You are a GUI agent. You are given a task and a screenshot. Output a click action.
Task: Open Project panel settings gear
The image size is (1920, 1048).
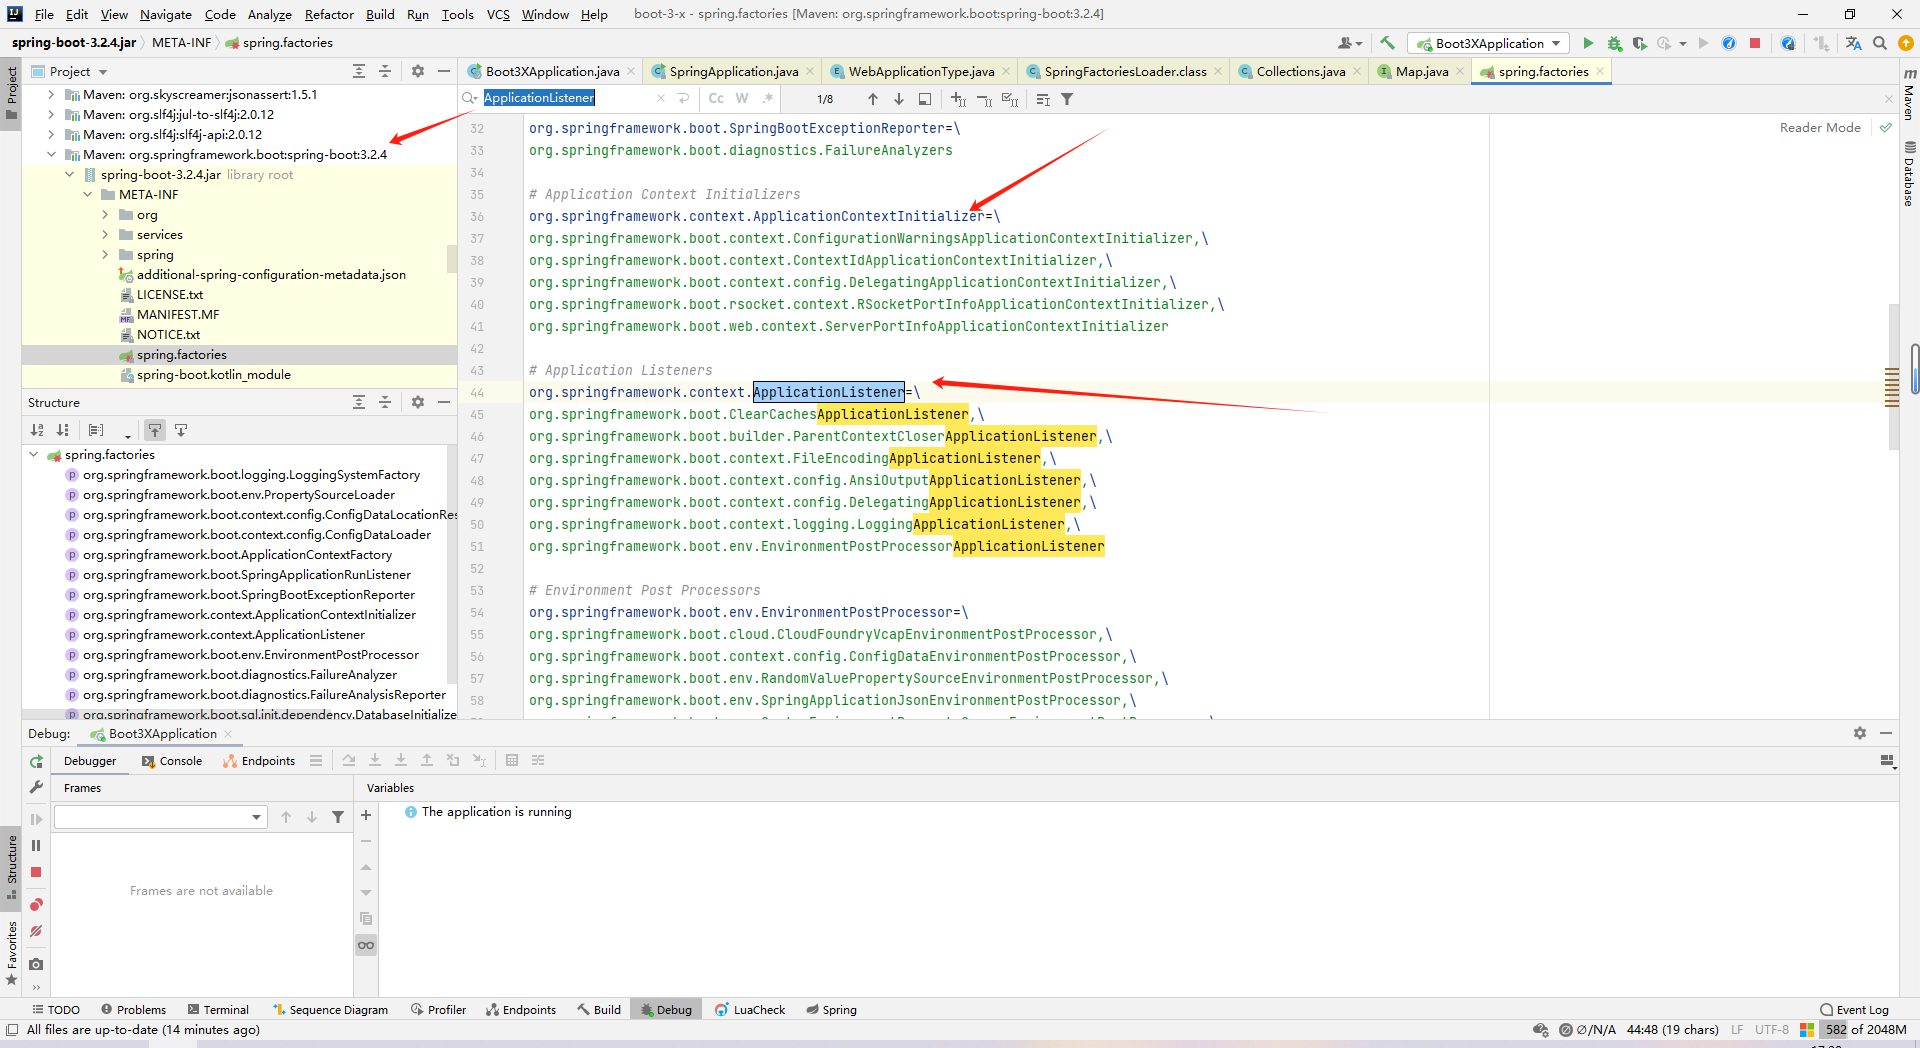418,71
